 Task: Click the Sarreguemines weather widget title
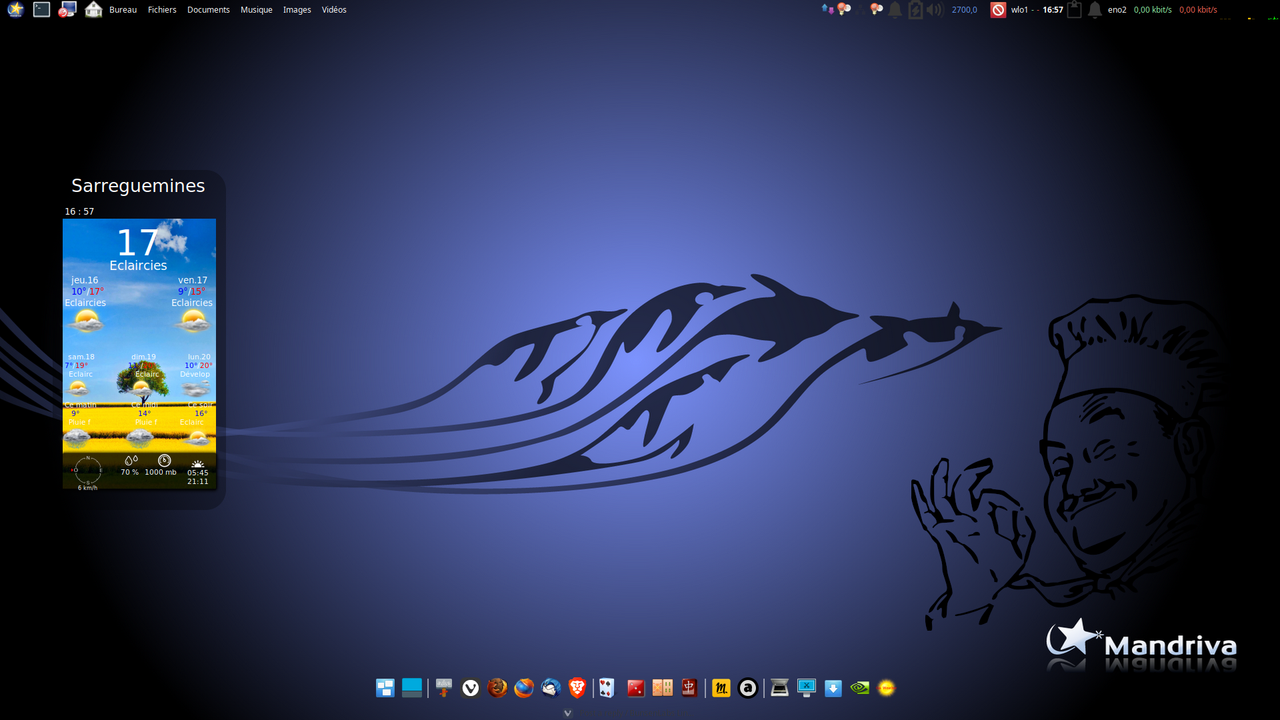[138, 185]
